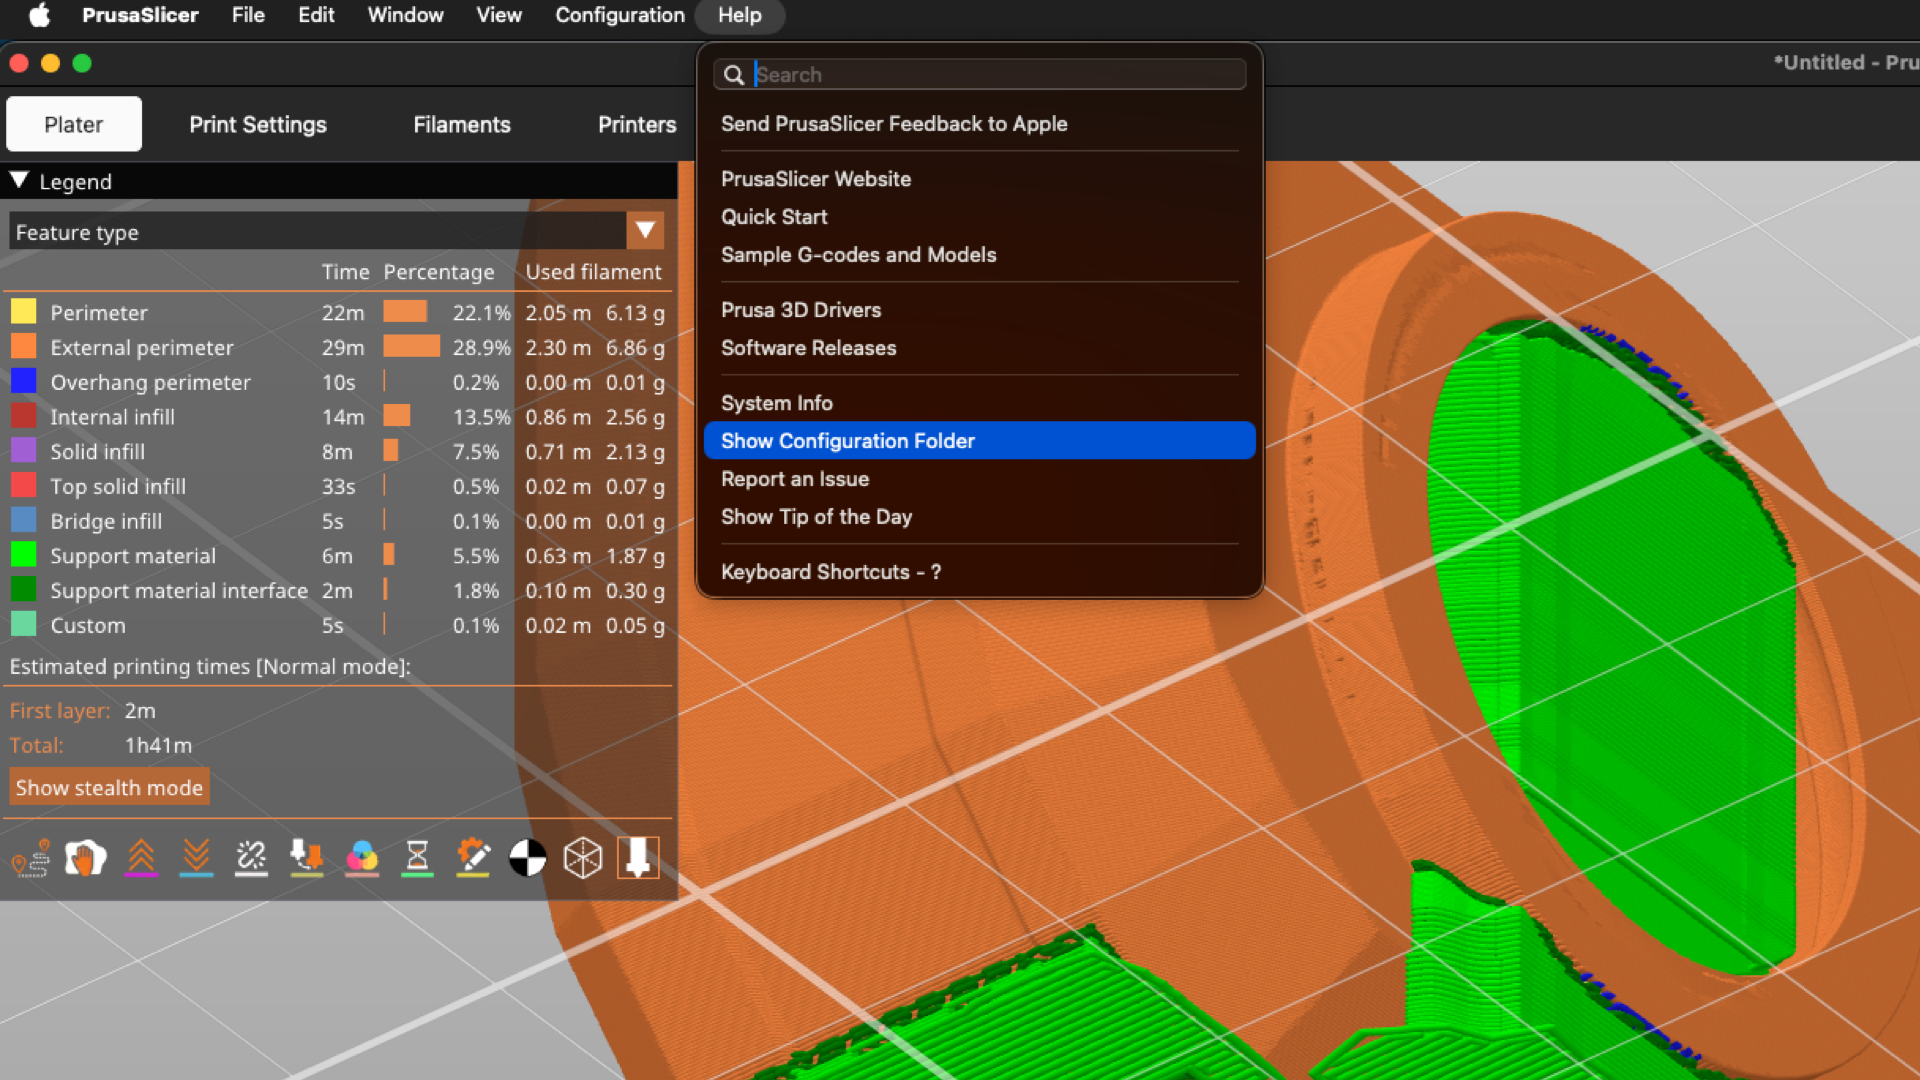Screen dimensions: 1920x1080
Task: Open the File menu
Action: tap(248, 15)
